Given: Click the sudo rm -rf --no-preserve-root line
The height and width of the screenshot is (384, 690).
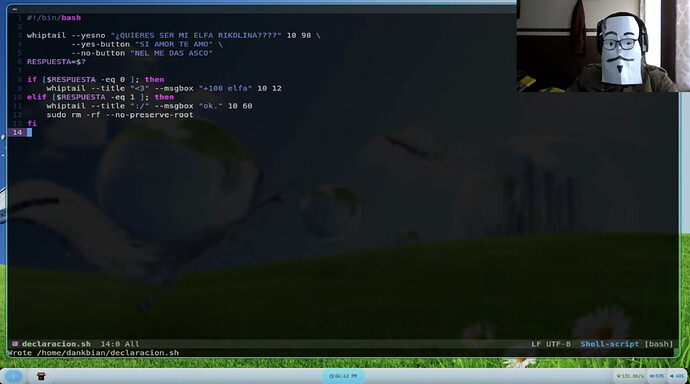Looking at the screenshot, I should 120,115.
